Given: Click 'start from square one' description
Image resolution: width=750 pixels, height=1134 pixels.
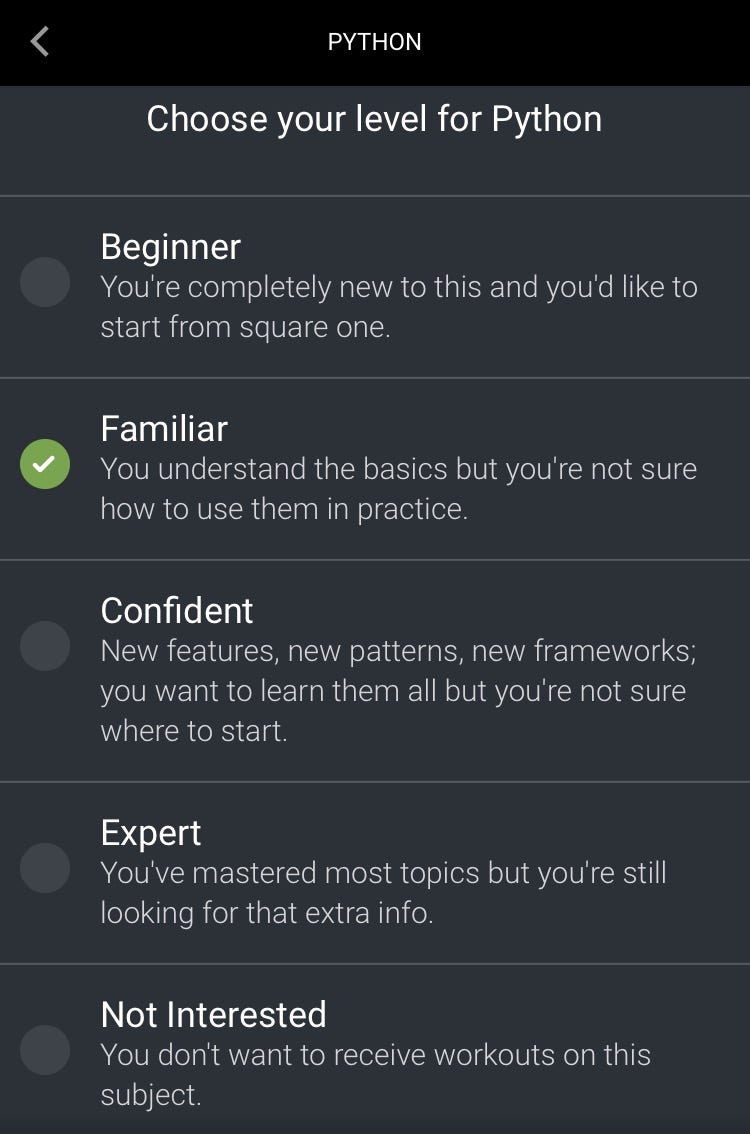Looking at the screenshot, I should tap(245, 327).
